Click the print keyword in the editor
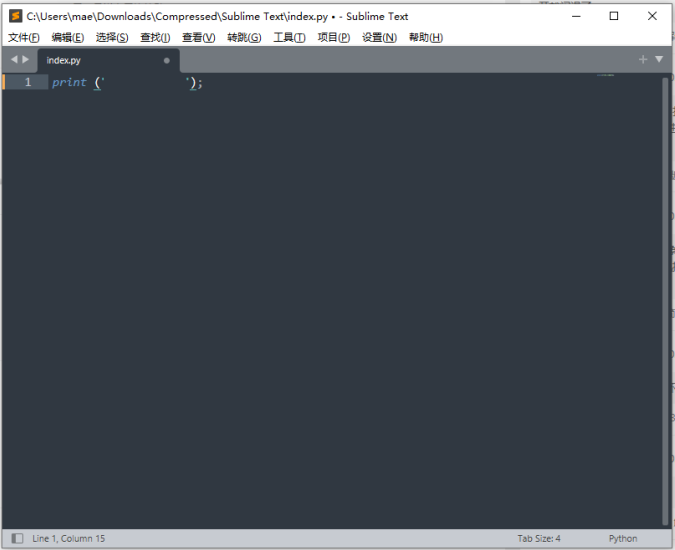The width and height of the screenshot is (675, 550). pyautogui.click(x=69, y=82)
